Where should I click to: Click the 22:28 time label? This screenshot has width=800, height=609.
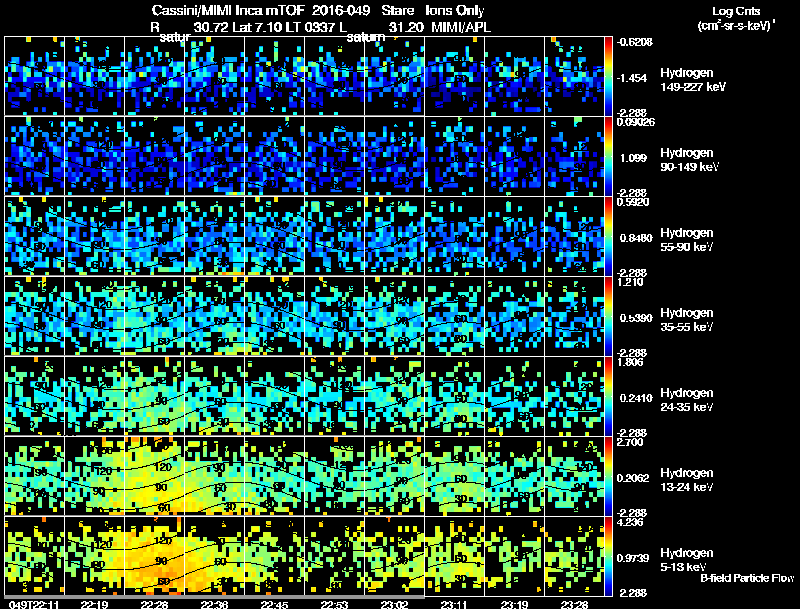tap(154, 604)
